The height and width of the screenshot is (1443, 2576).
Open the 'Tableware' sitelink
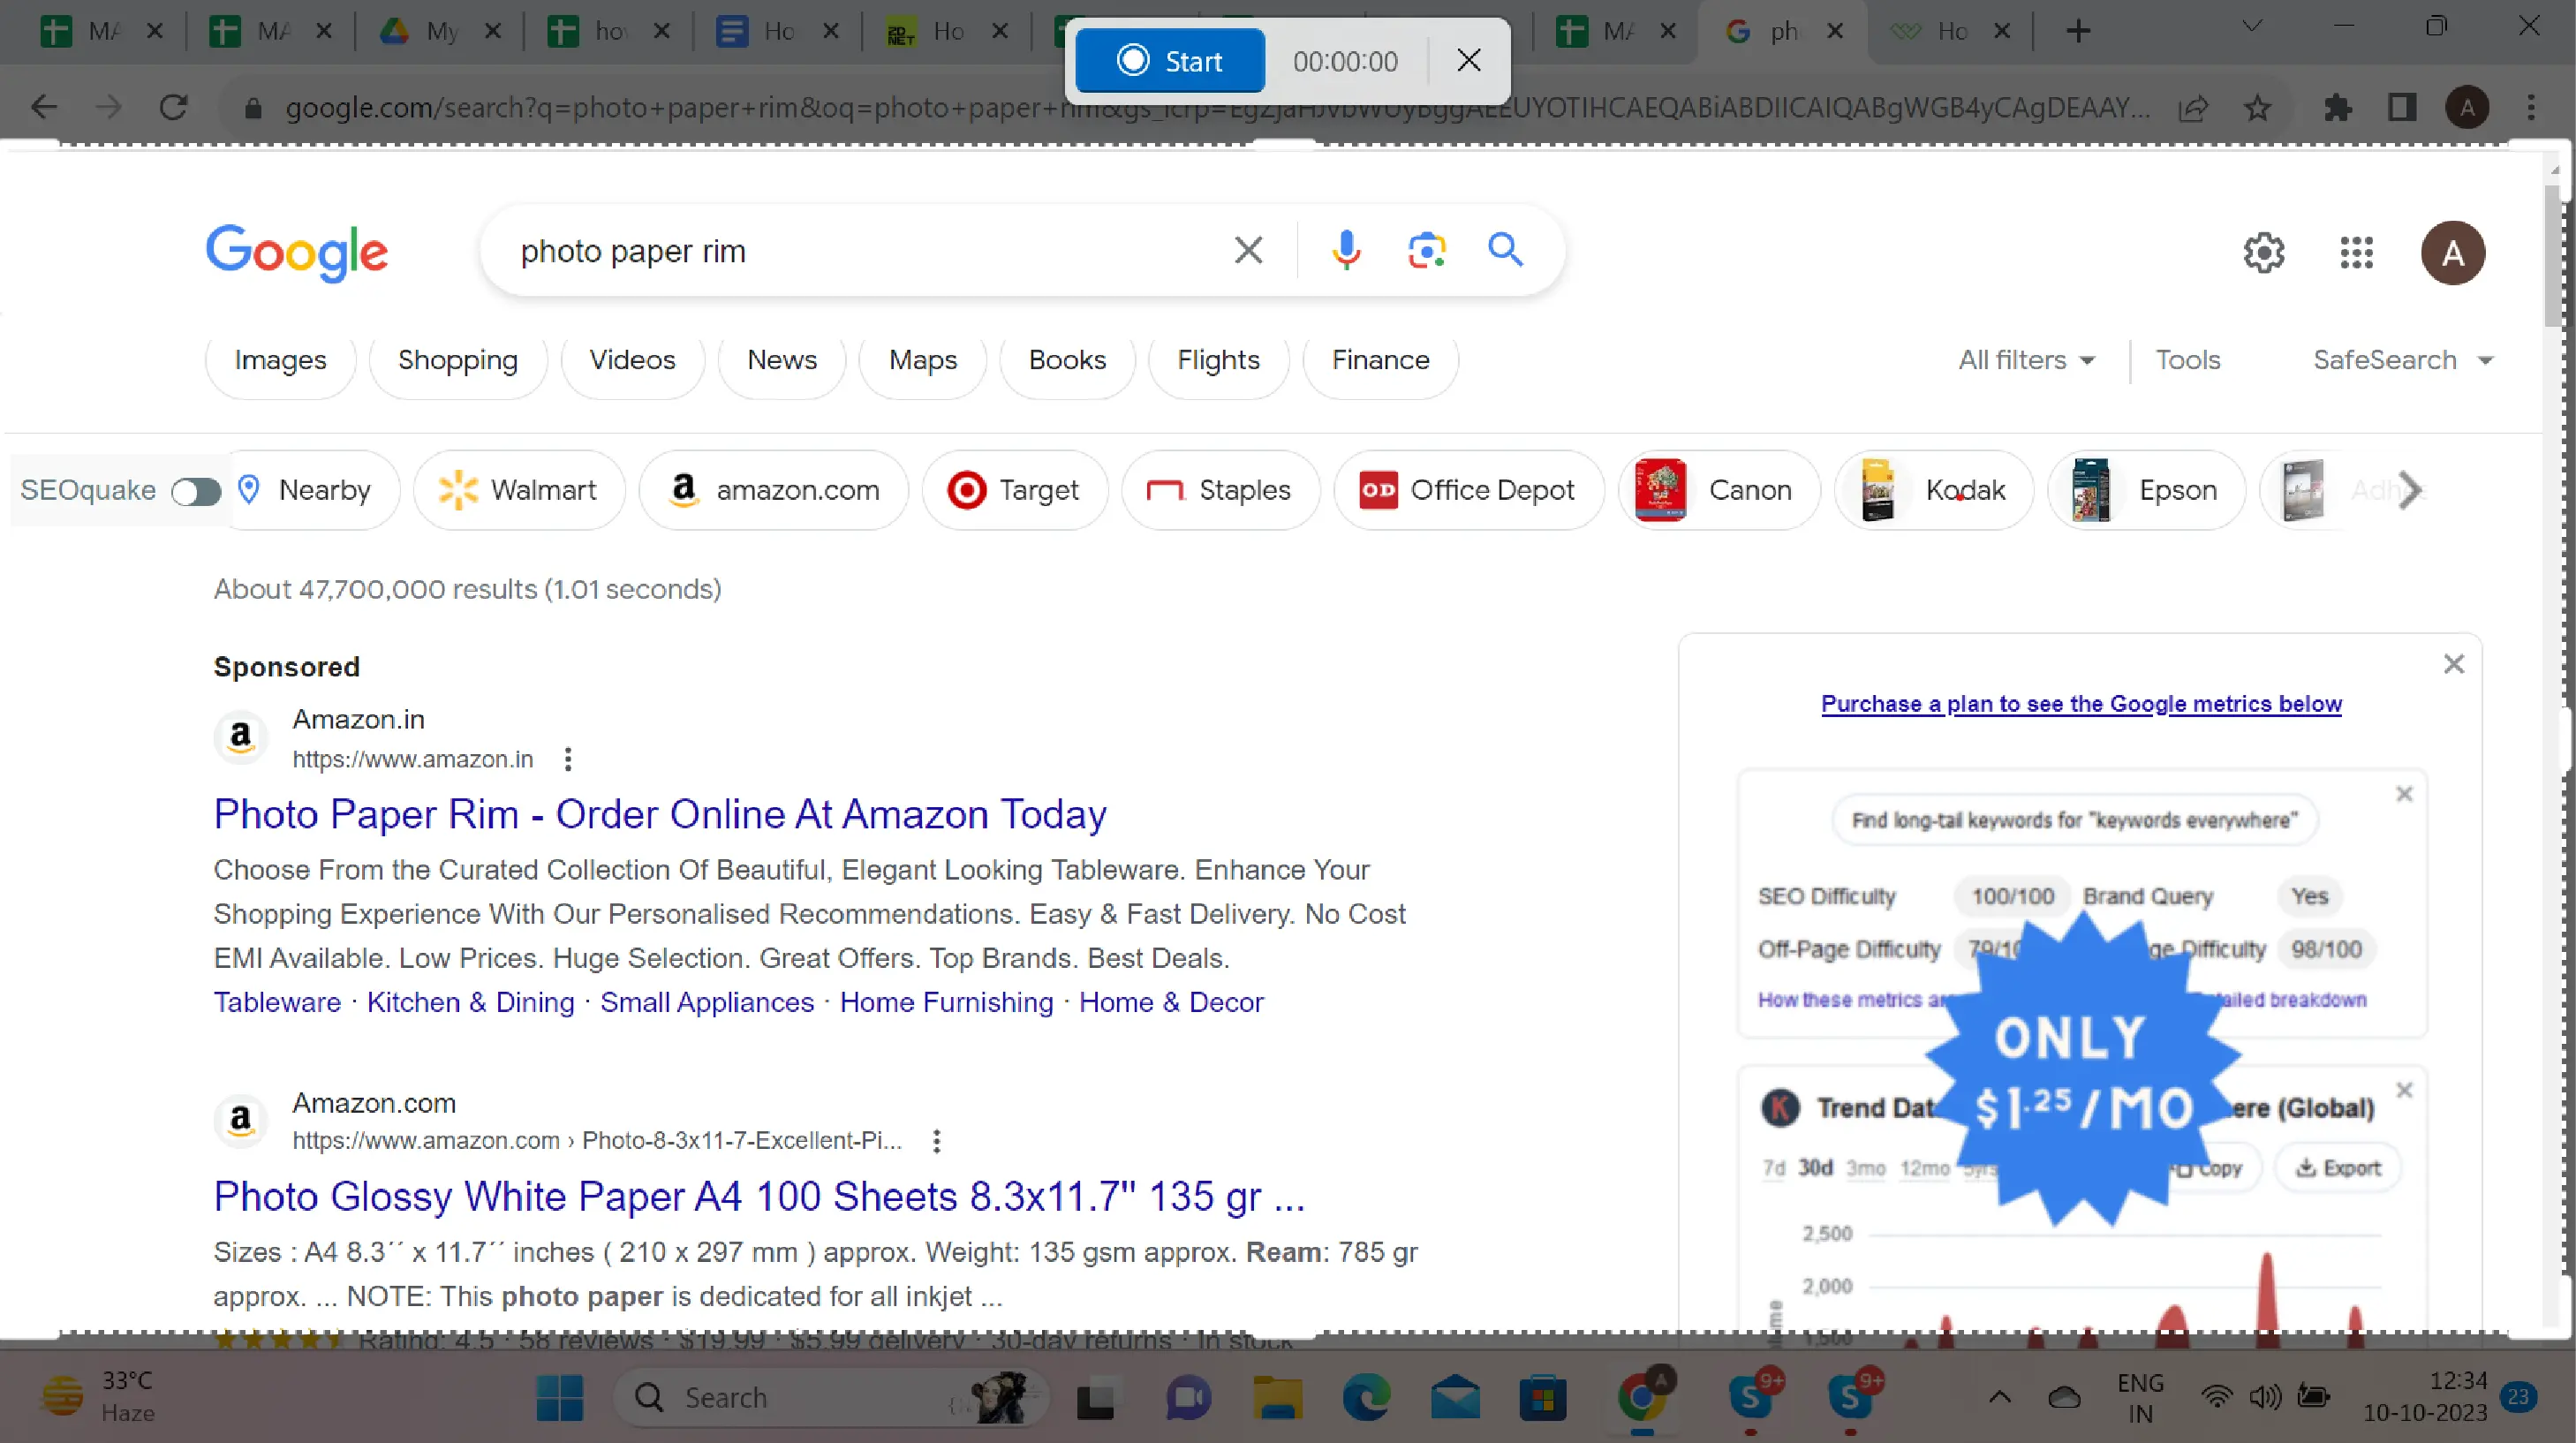pos(277,1002)
